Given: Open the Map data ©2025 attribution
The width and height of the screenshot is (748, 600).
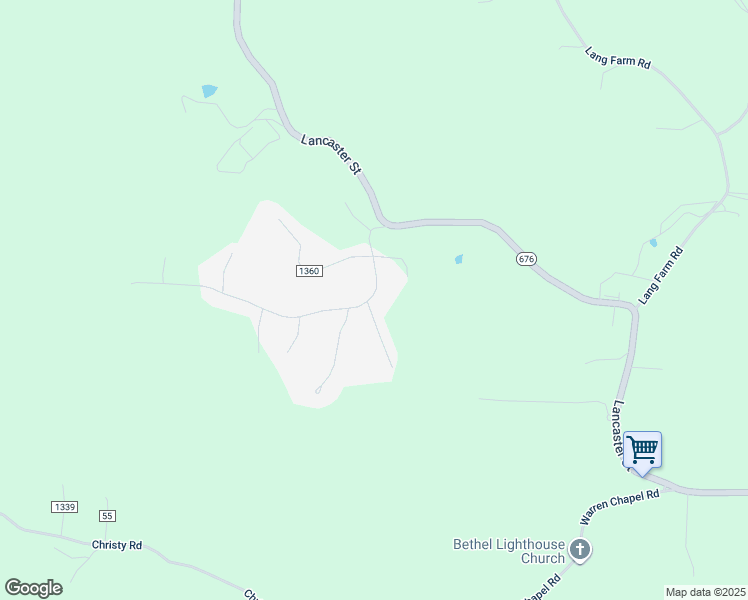Looking at the screenshot, I should (705, 592).
